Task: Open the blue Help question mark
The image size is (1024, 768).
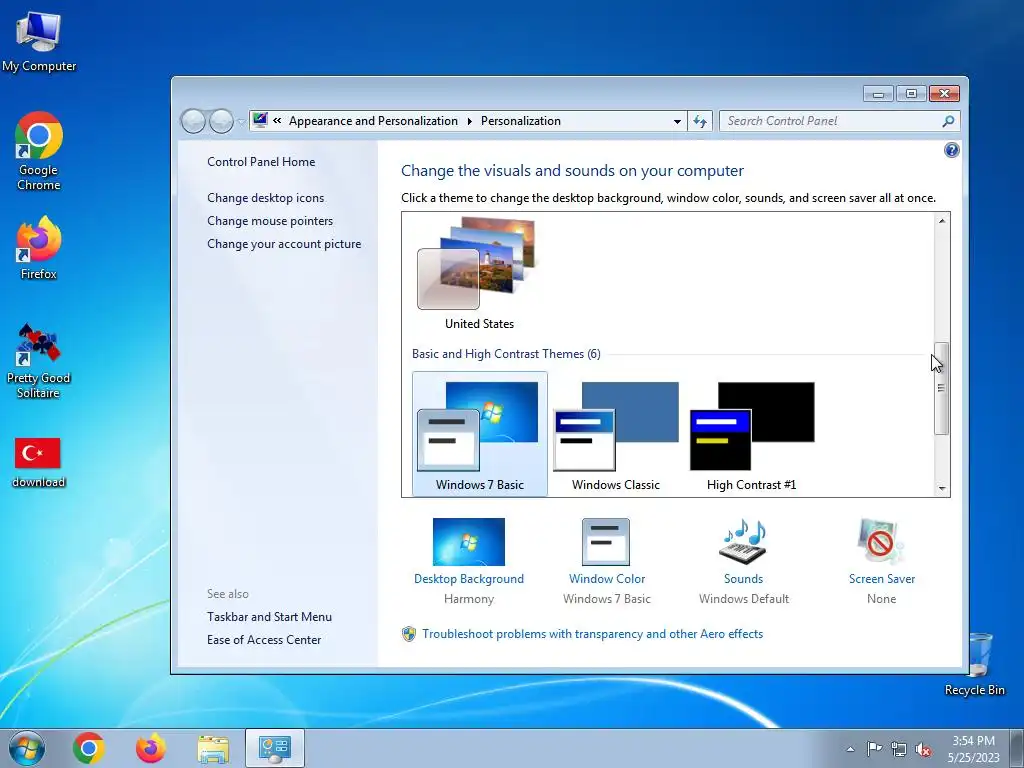Action: tap(952, 150)
